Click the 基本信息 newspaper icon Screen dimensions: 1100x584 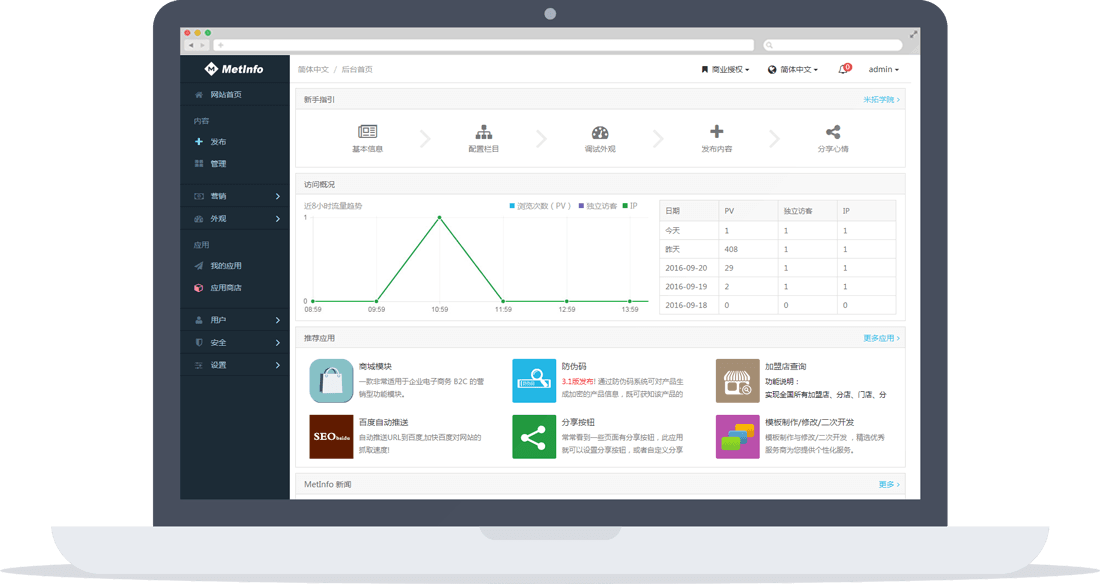tap(367, 132)
